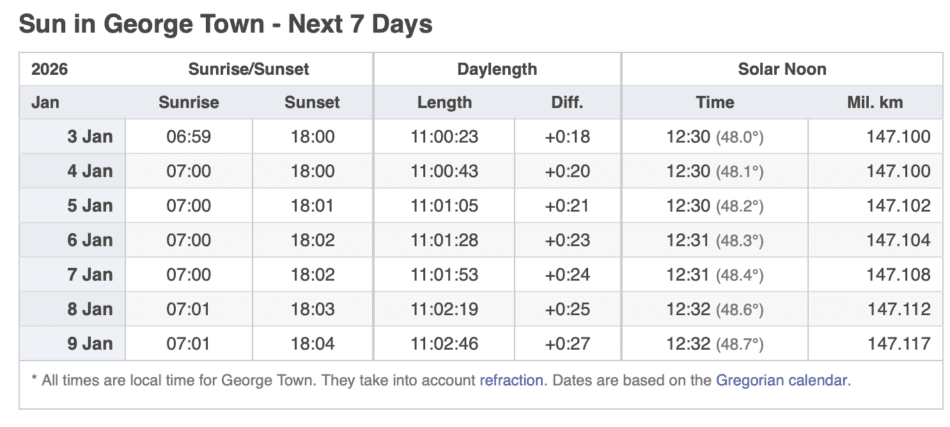Viewport: 950px width, 427px height.
Task: Select the 8 Jan date cell
Action: 90,309
